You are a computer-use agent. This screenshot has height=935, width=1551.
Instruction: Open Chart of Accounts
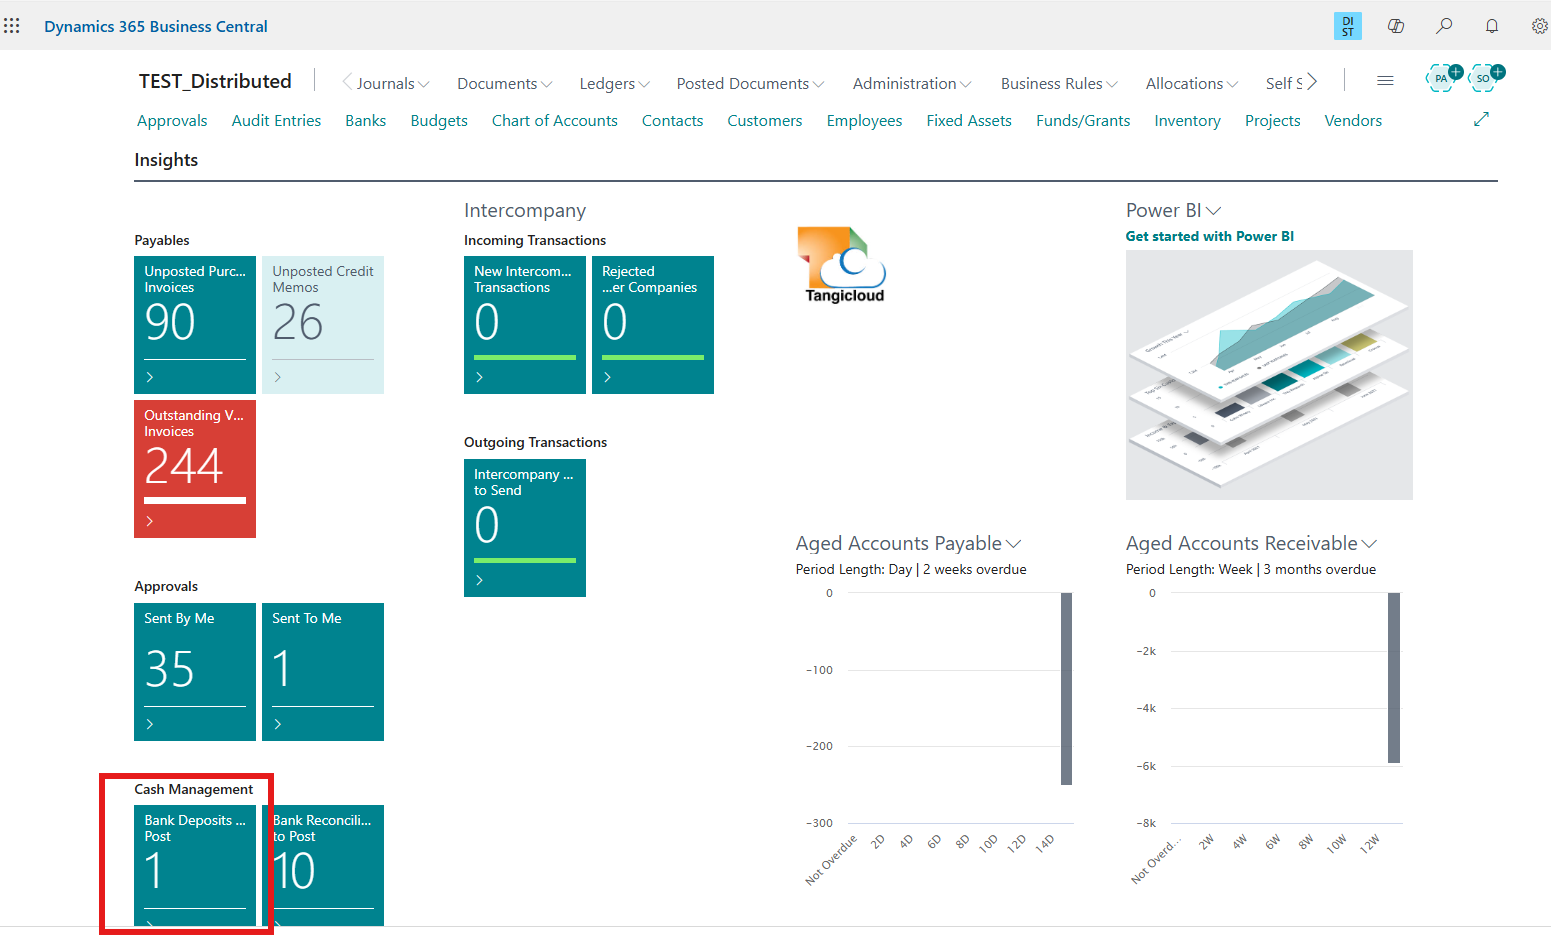(555, 121)
